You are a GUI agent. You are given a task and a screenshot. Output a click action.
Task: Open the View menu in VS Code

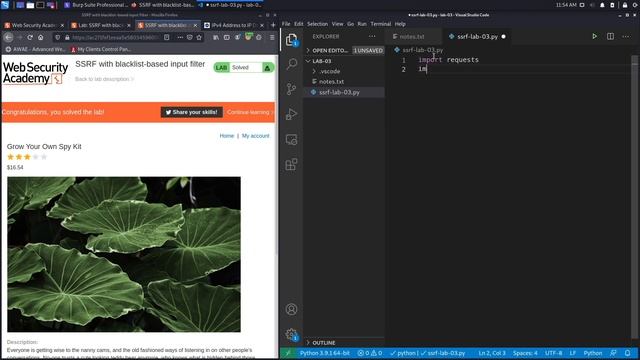click(x=338, y=24)
